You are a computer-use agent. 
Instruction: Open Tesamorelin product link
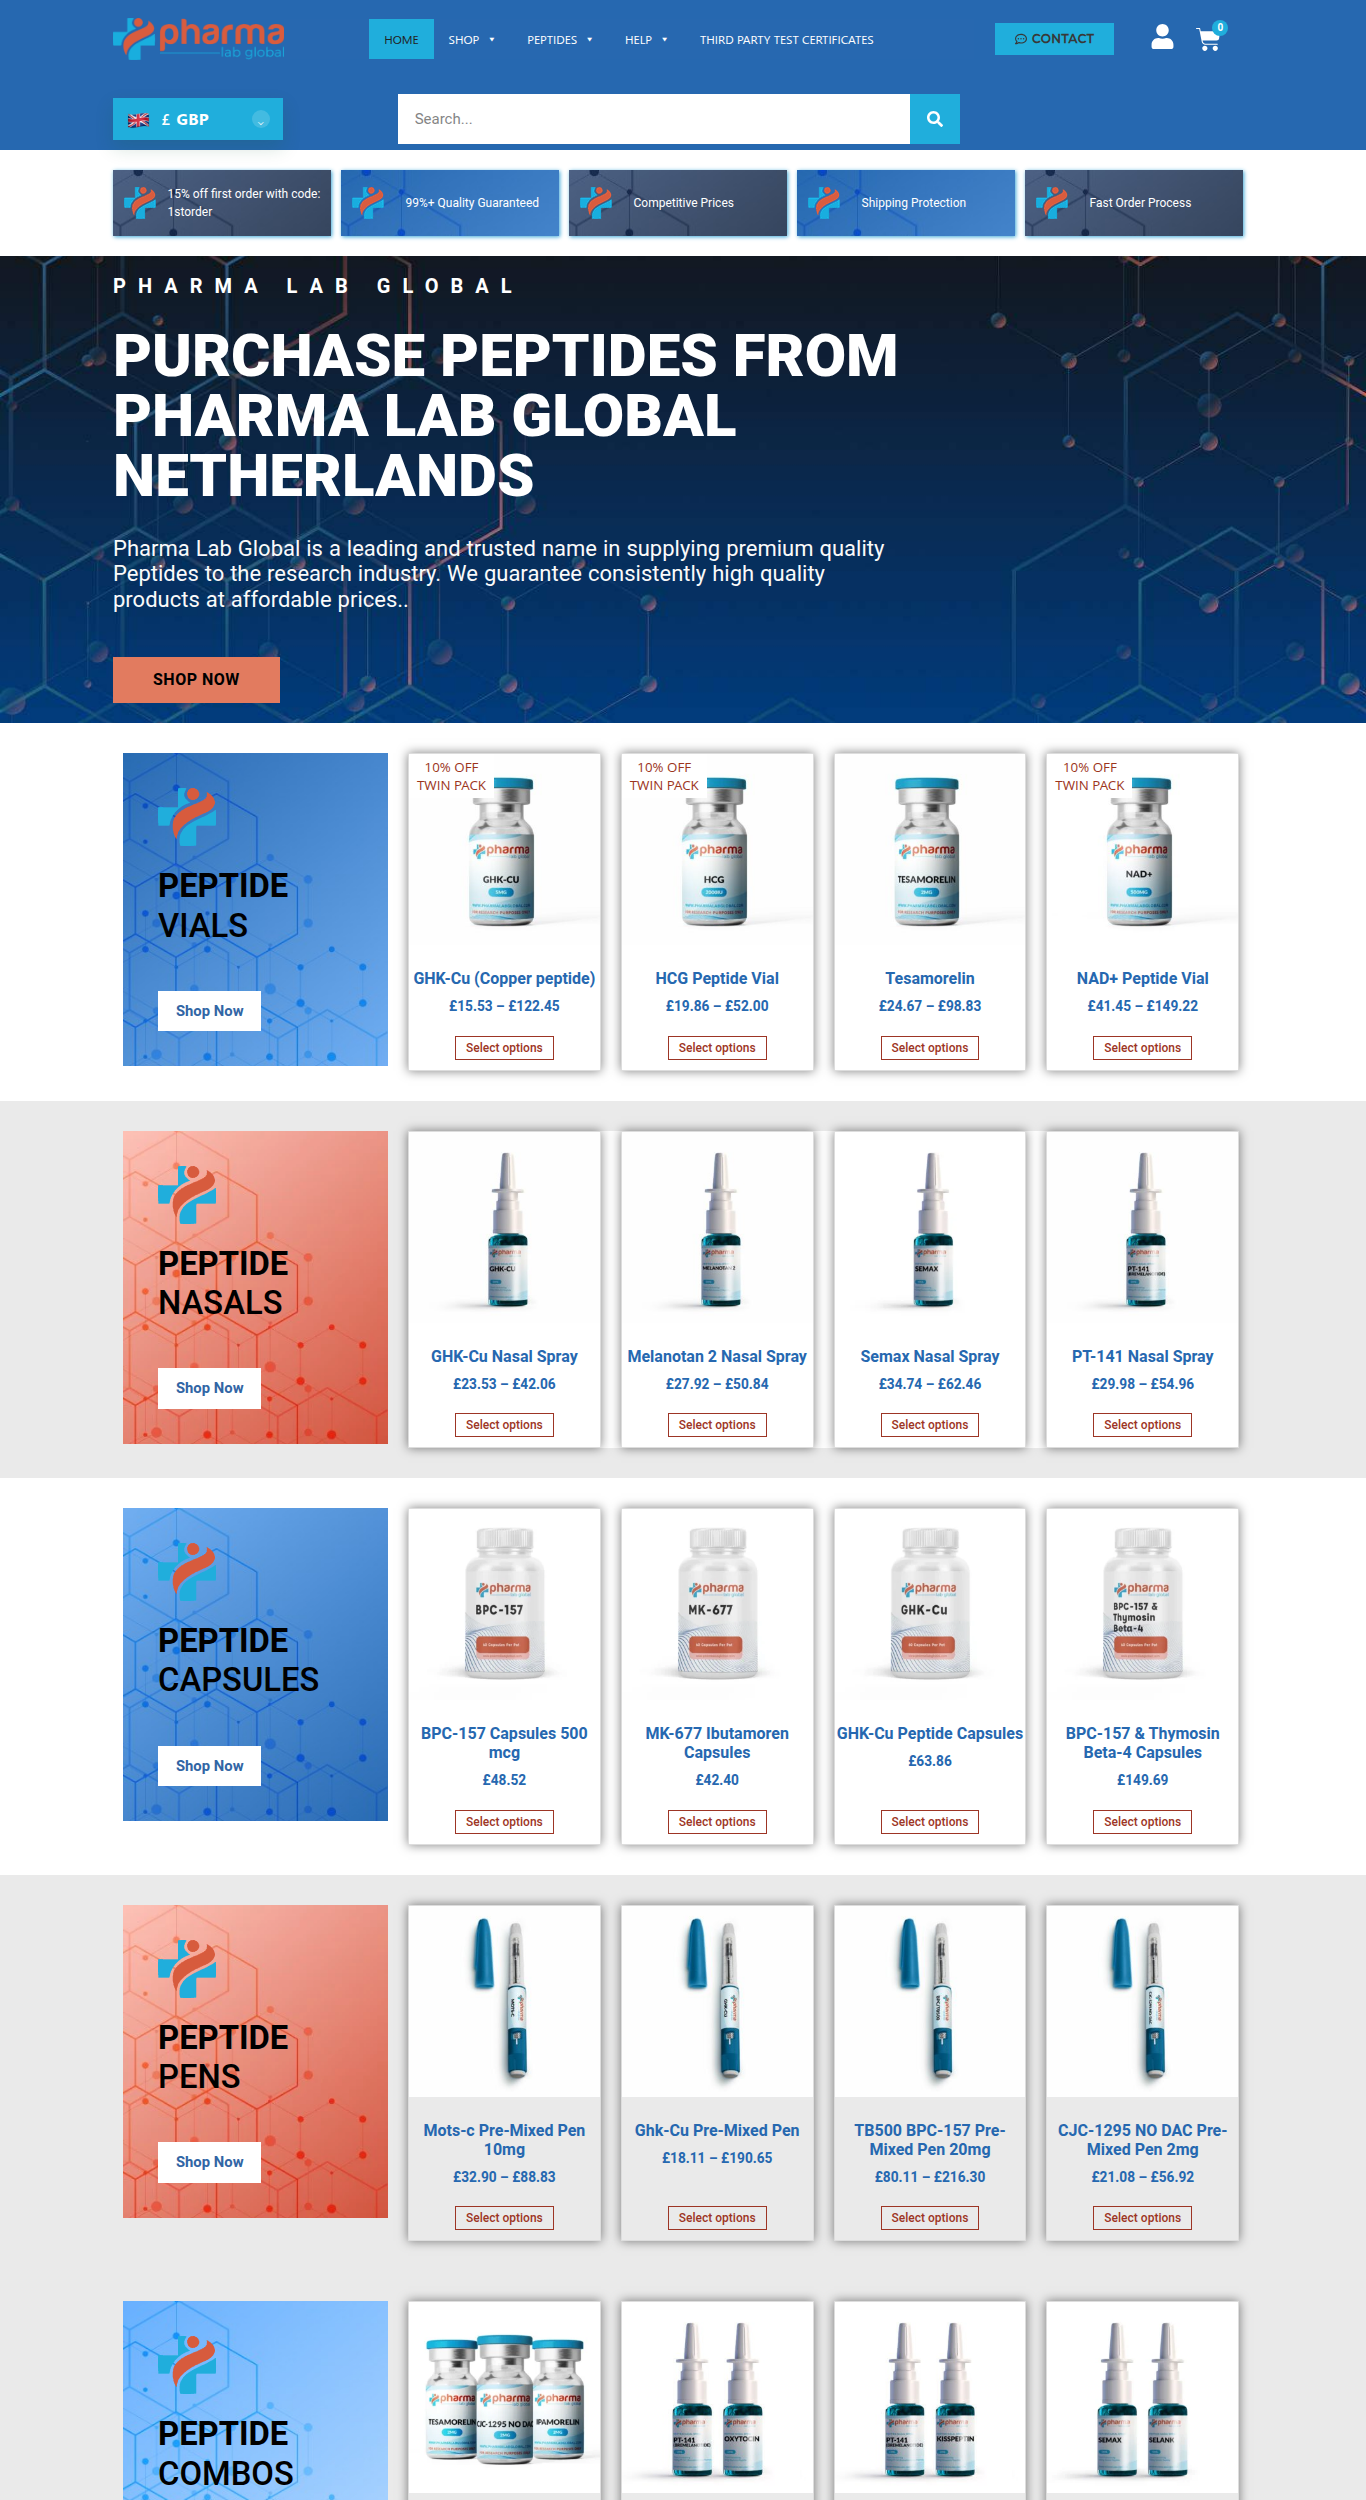point(930,979)
